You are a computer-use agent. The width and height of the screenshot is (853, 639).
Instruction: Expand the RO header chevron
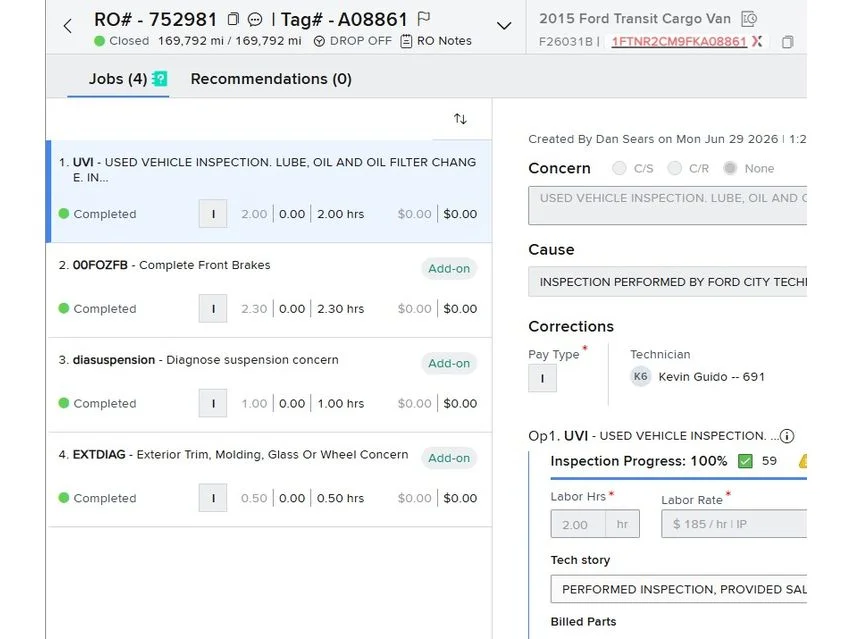[x=504, y=26]
